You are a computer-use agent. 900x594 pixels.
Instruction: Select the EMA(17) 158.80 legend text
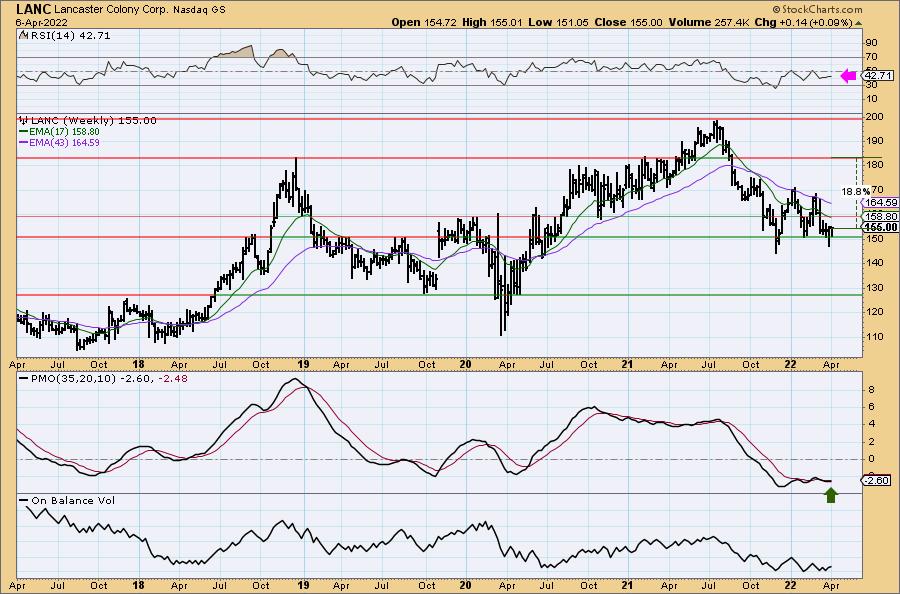64,132
